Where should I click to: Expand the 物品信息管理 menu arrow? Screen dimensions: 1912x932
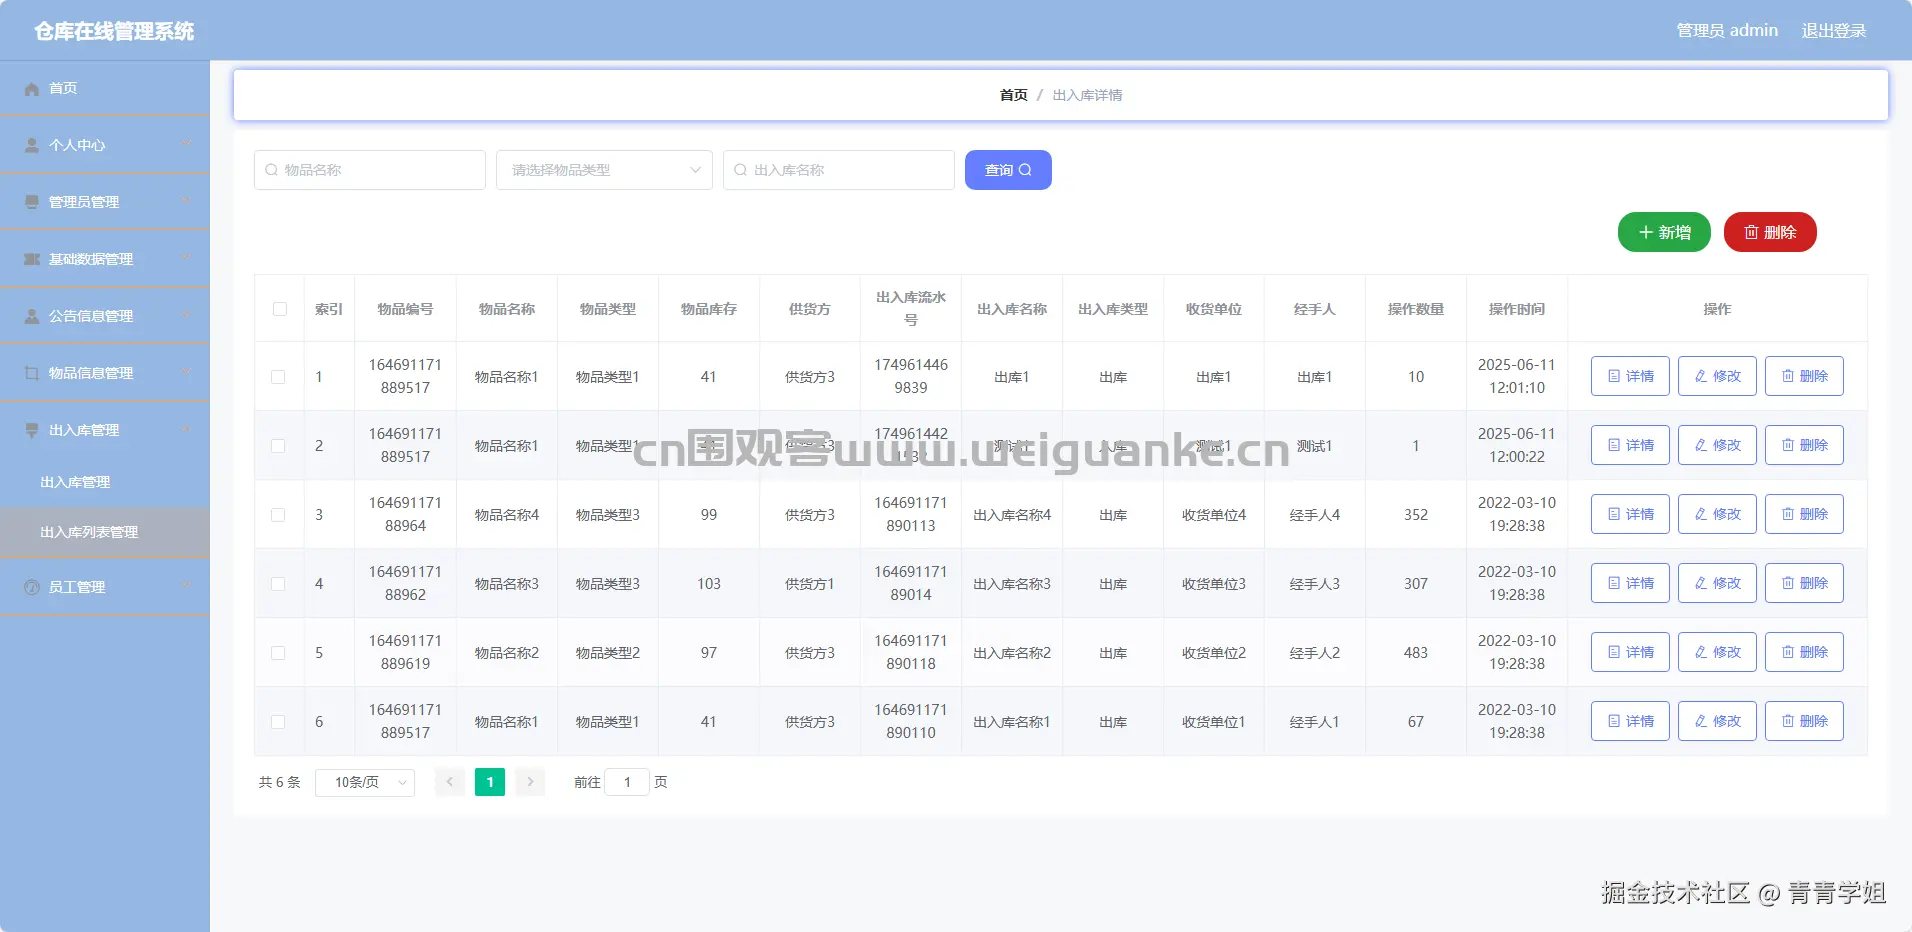pos(186,373)
